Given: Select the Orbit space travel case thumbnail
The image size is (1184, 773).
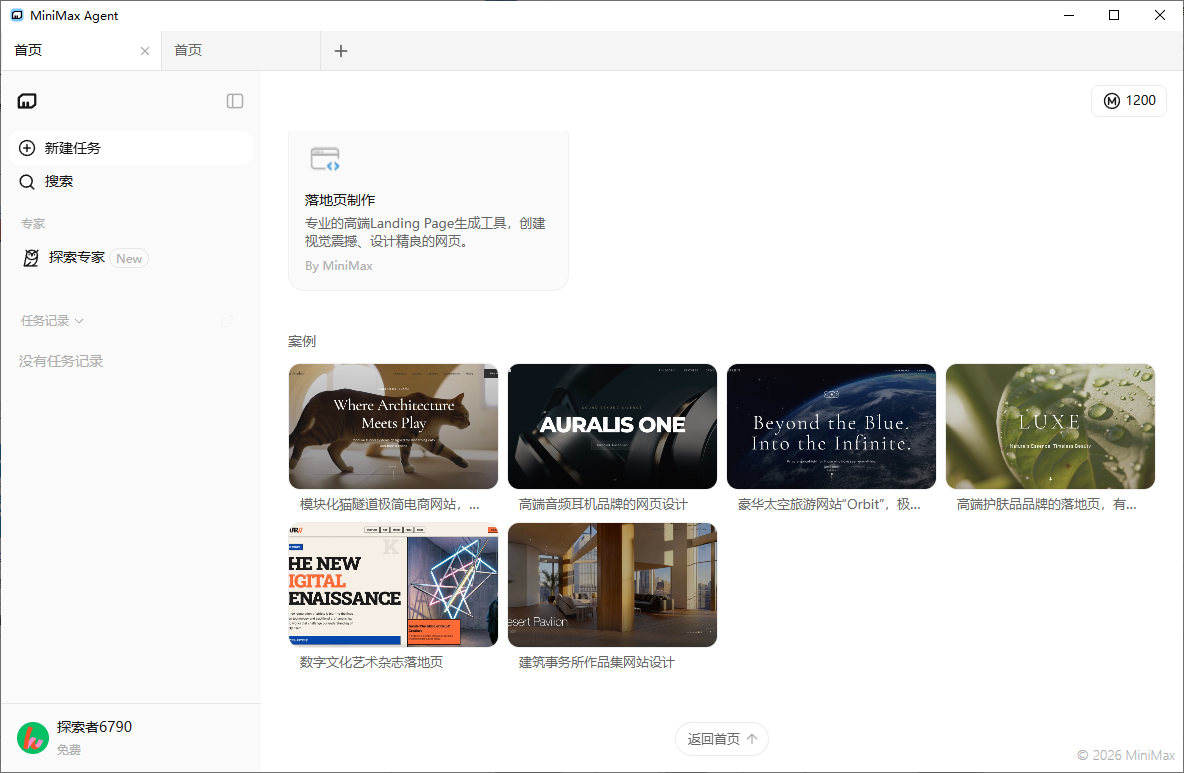Looking at the screenshot, I should tap(831, 426).
